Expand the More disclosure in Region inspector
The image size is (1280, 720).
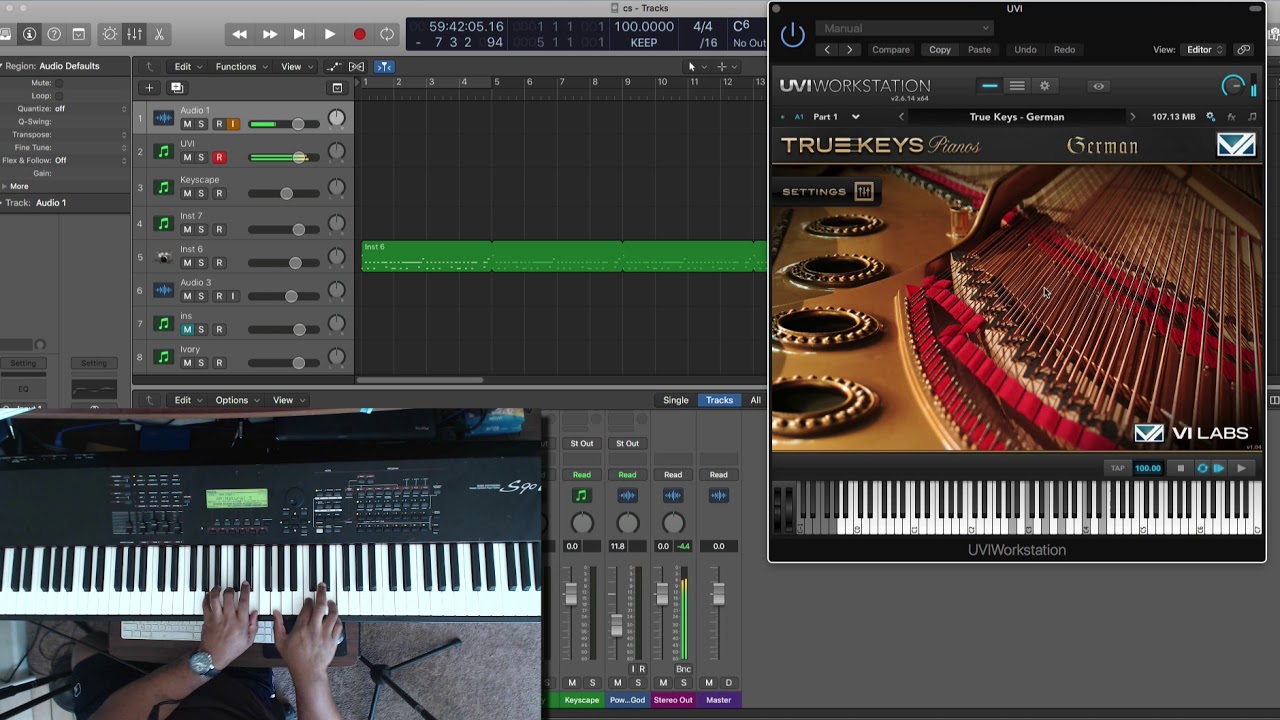pyautogui.click(x=5, y=186)
